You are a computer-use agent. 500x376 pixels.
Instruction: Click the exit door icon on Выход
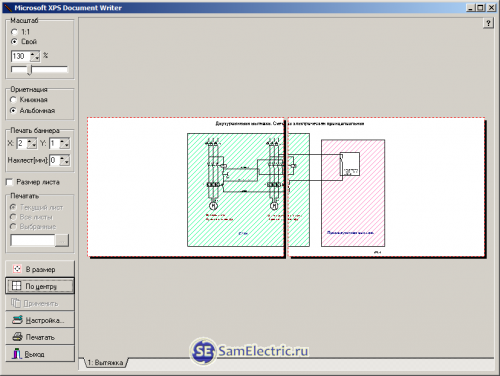tap(17, 353)
